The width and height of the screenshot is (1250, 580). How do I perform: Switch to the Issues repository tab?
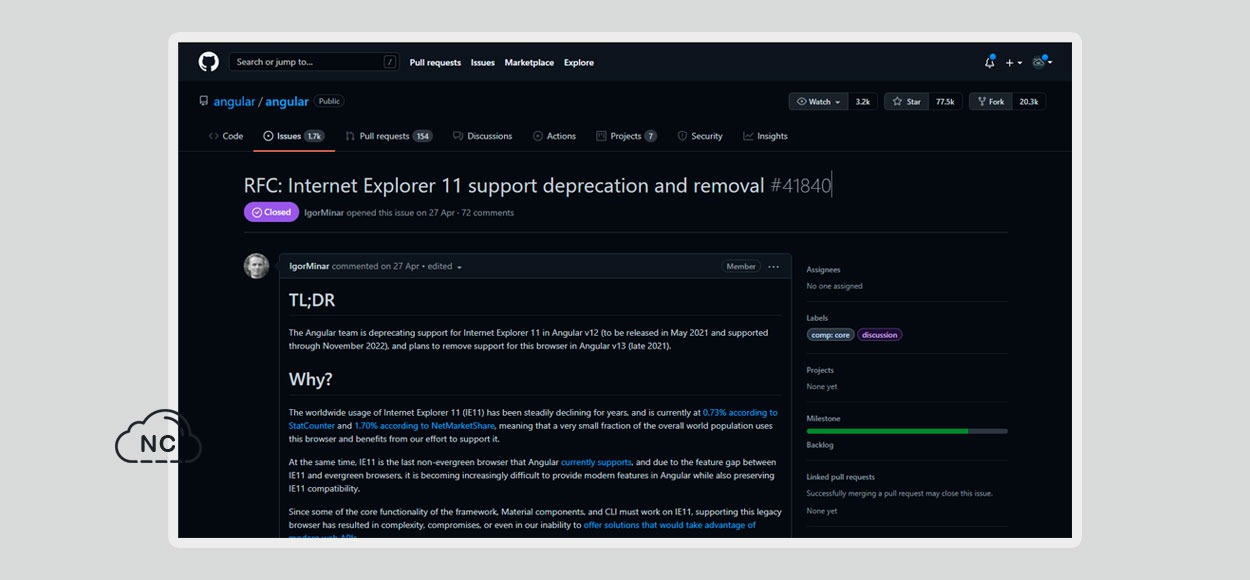click(293, 136)
